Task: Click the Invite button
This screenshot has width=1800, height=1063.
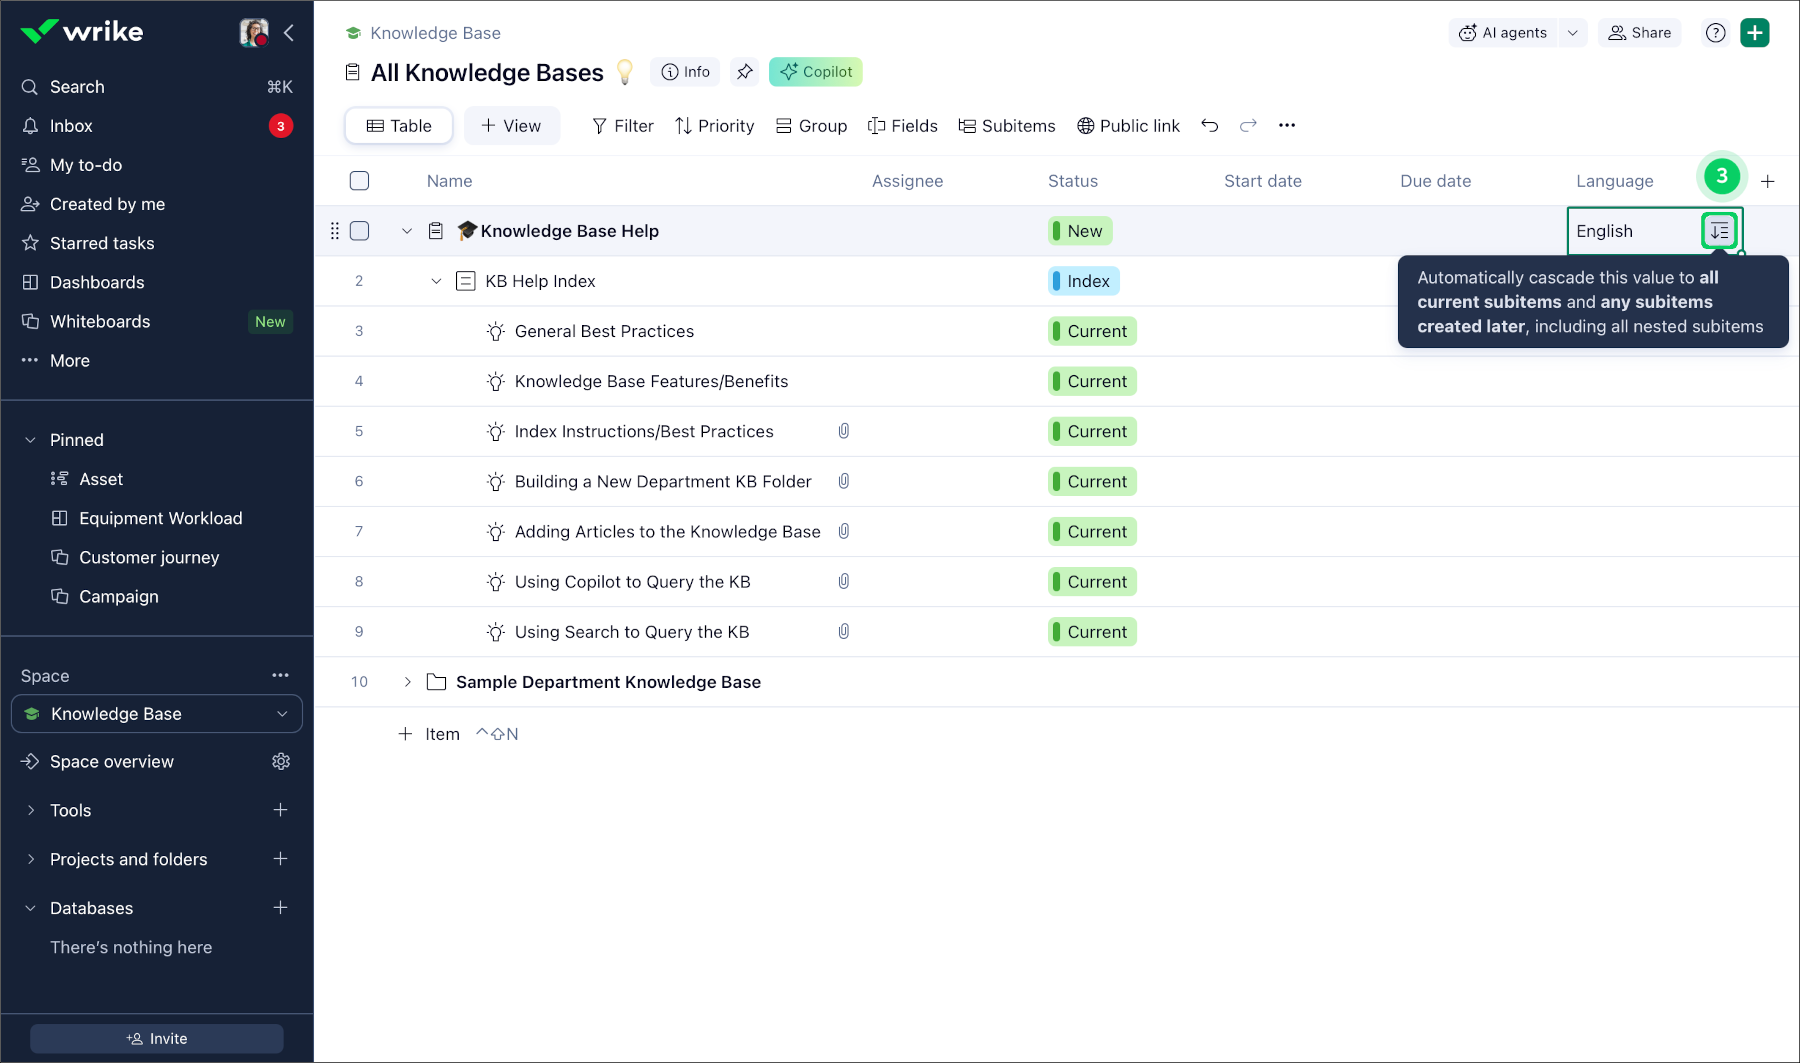Action: 157,1039
